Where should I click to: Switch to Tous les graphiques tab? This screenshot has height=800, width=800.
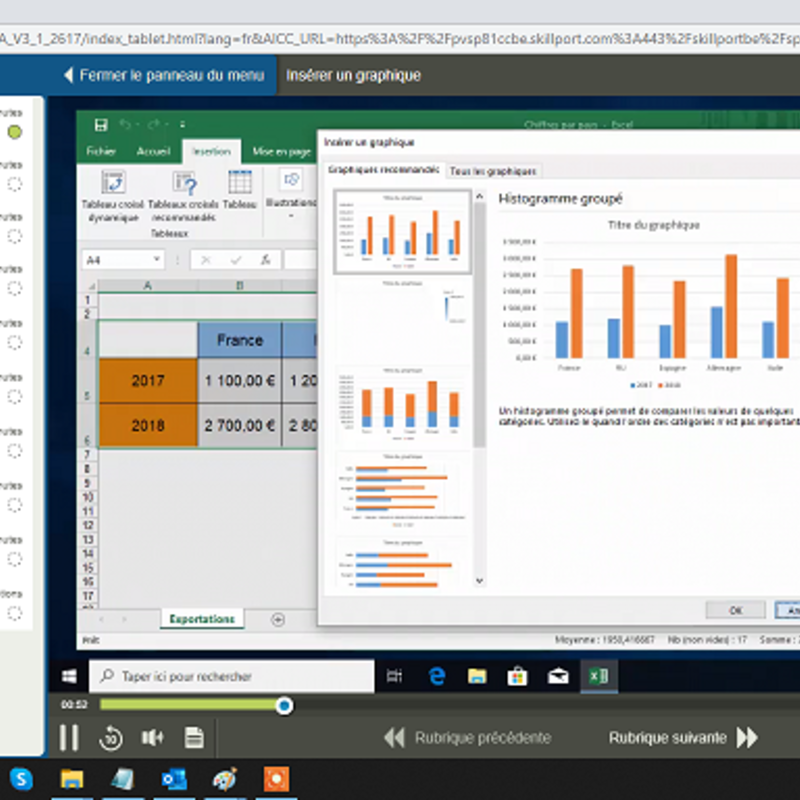[493, 171]
